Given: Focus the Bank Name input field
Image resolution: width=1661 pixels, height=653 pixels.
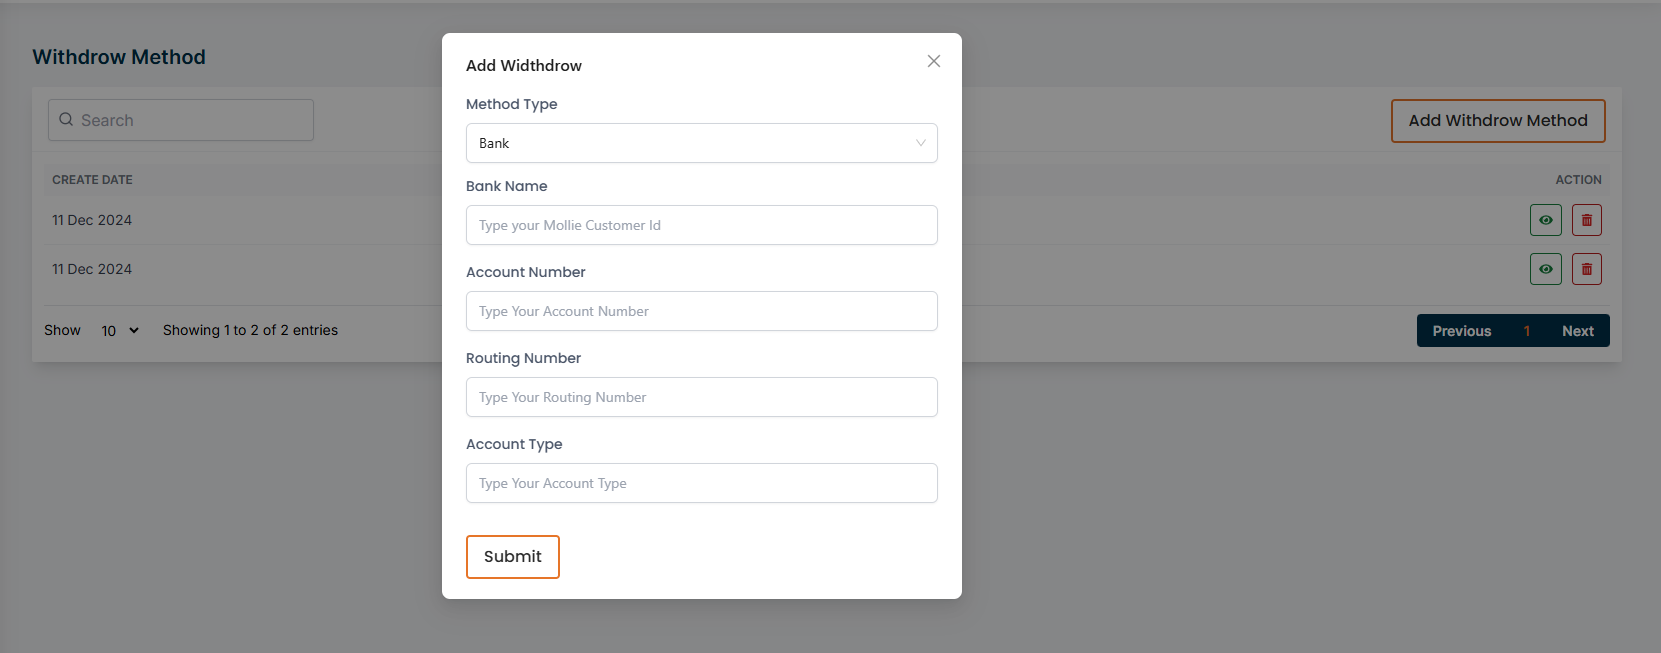Looking at the screenshot, I should pyautogui.click(x=701, y=225).
